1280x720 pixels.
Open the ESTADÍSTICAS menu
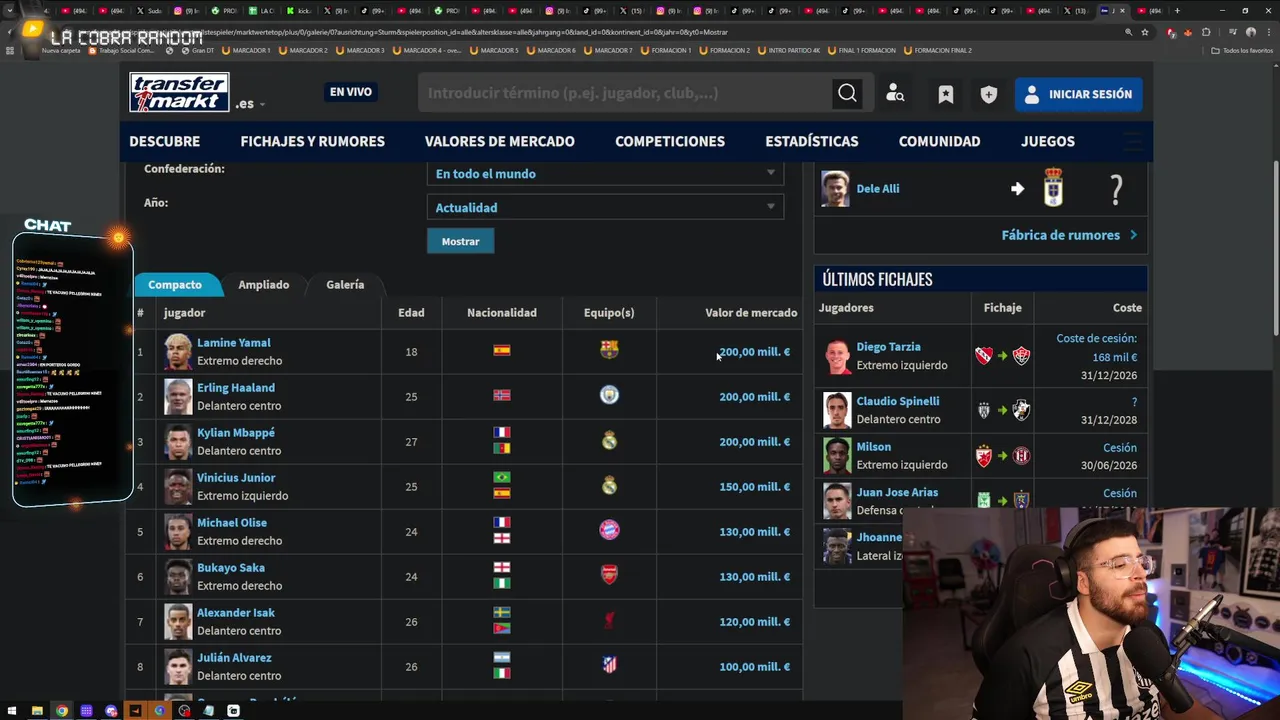(812, 142)
